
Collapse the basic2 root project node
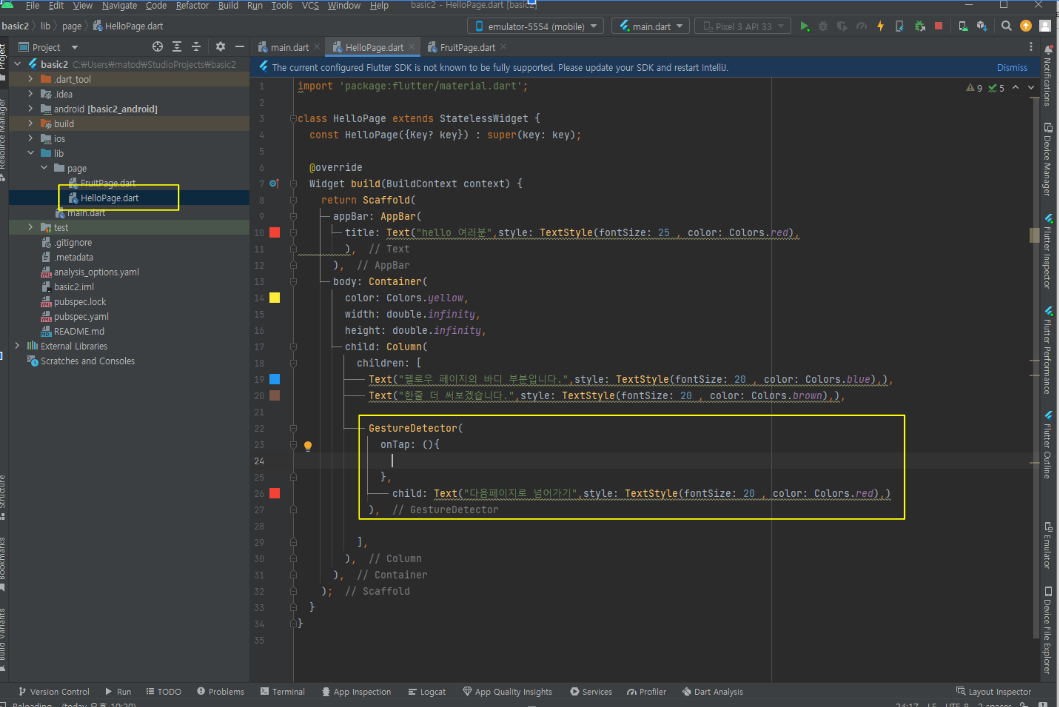click(x=18, y=64)
